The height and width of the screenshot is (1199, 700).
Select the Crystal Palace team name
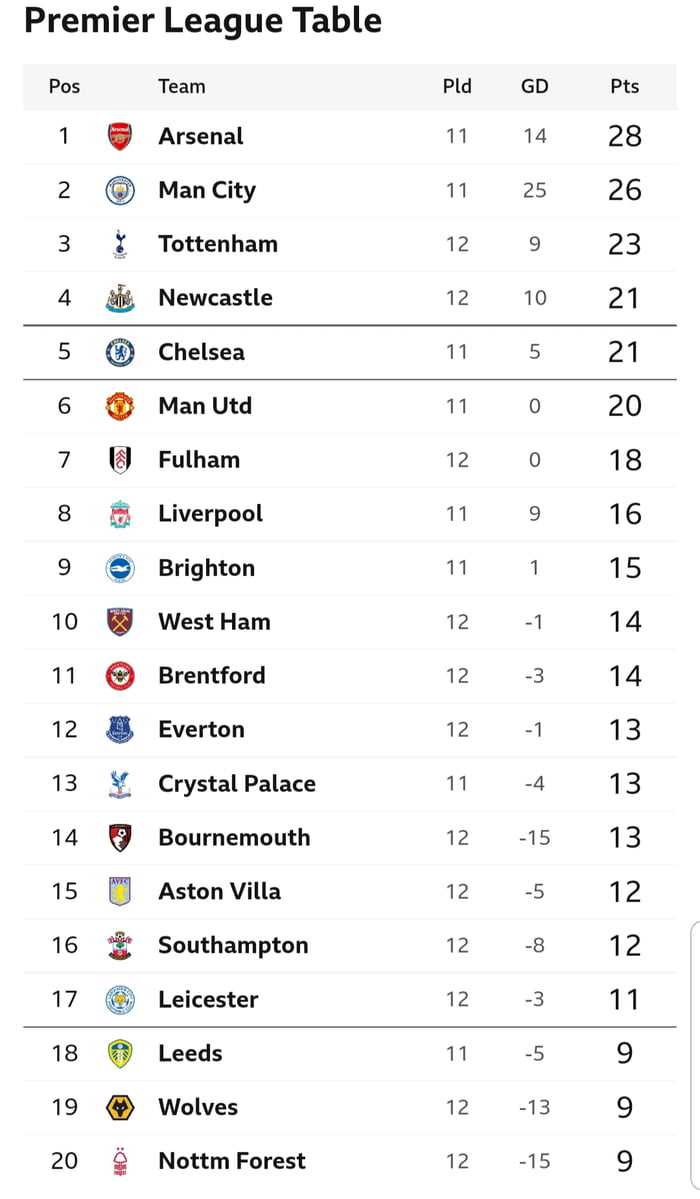click(x=236, y=784)
